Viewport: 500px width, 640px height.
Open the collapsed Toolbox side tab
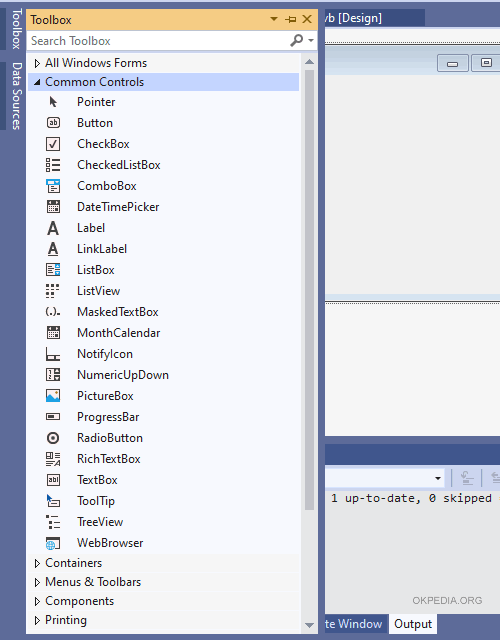point(16,29)
